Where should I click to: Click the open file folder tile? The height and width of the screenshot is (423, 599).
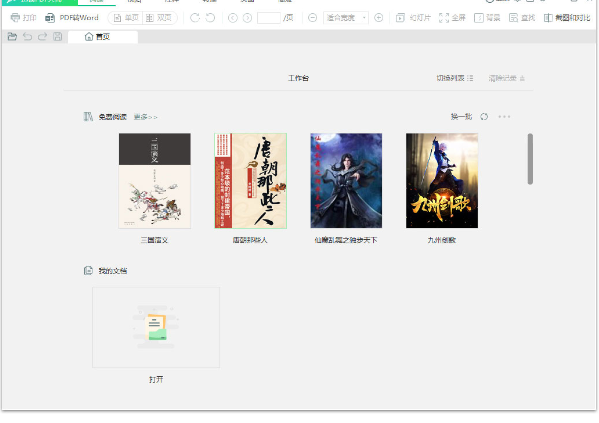[156, 327]
